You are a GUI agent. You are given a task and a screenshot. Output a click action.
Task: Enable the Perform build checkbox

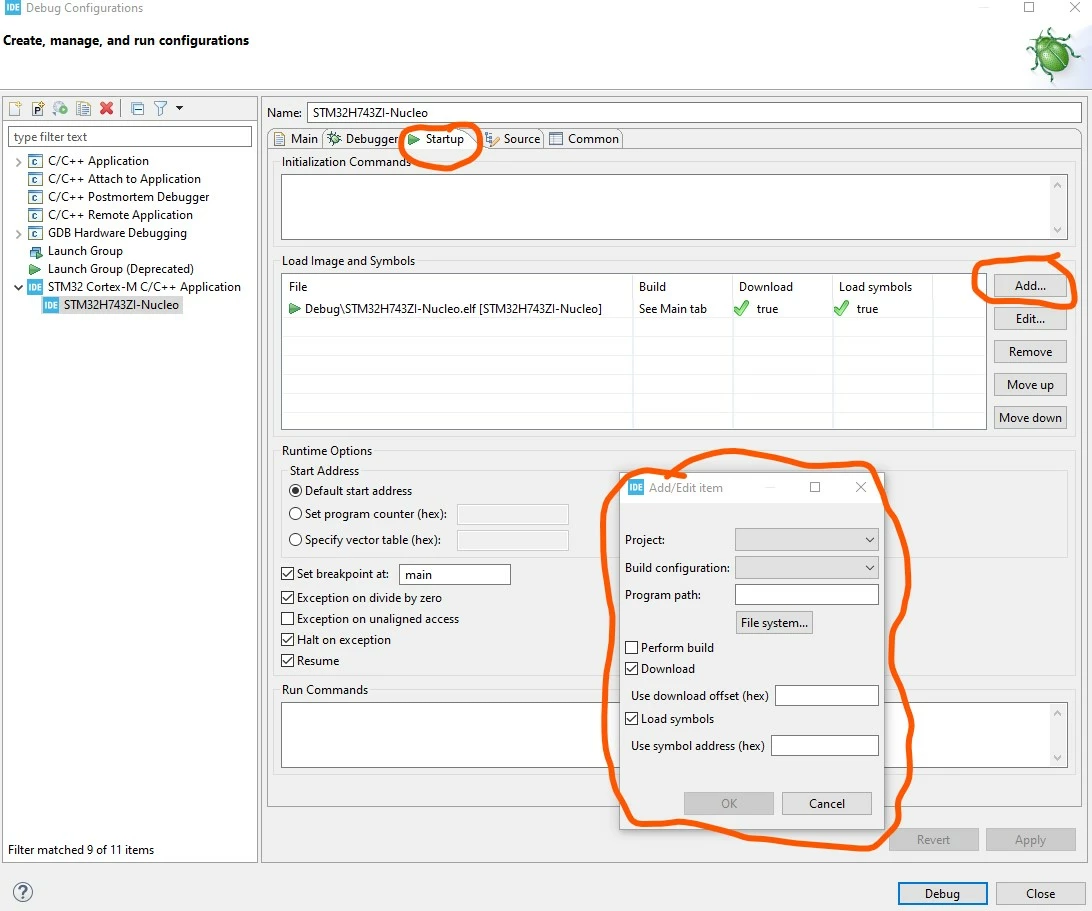click(632, 648)
